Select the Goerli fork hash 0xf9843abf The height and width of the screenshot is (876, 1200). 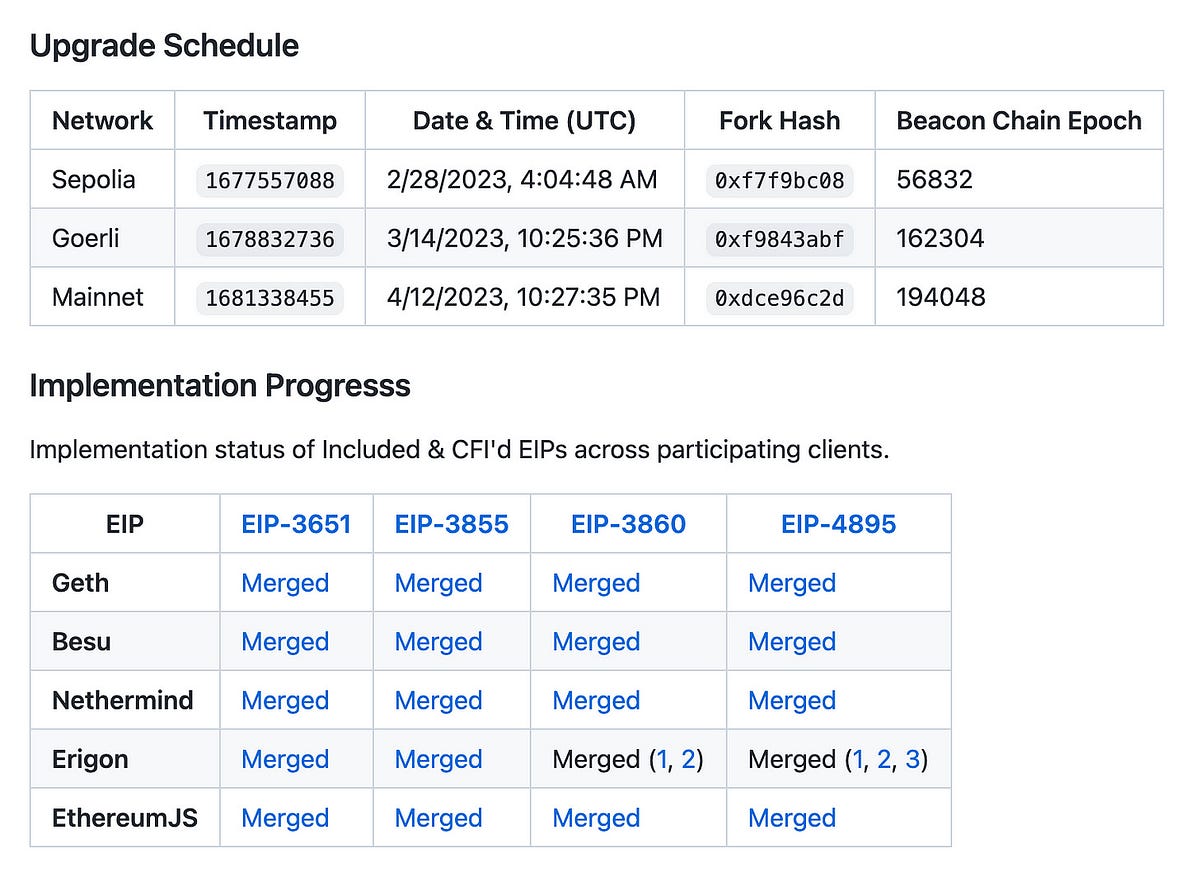point(780,240)
